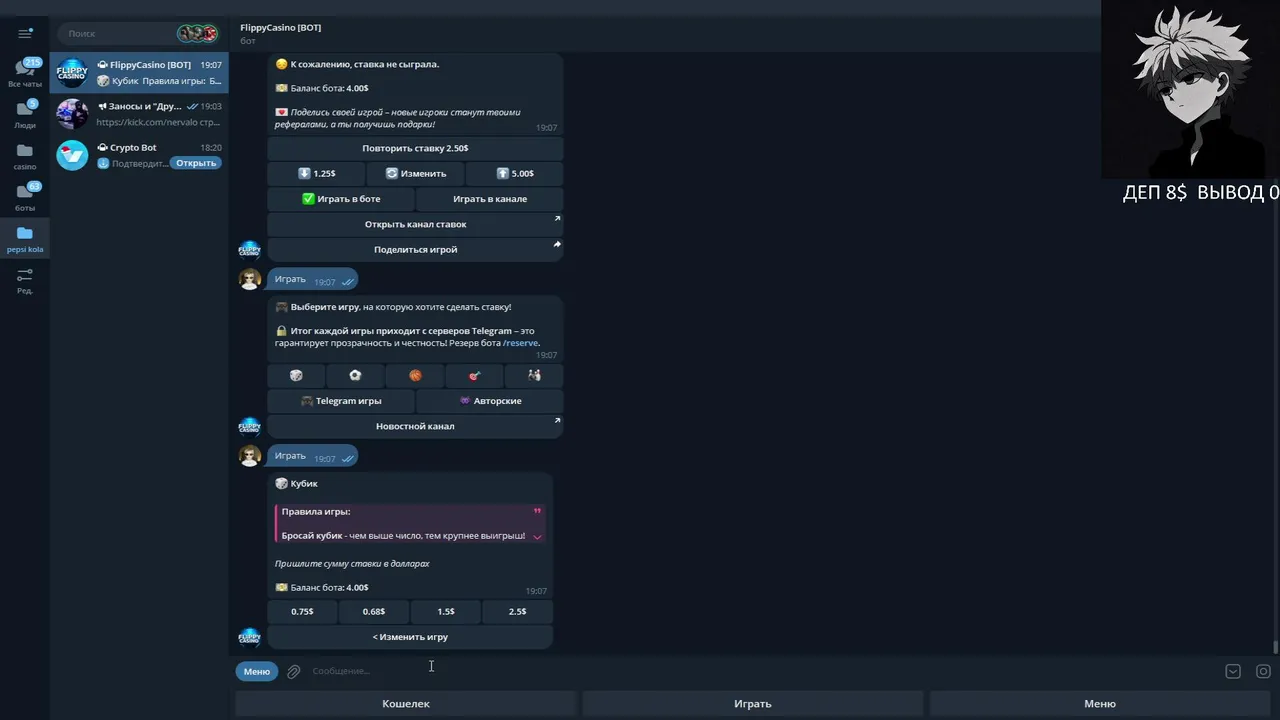The height and width of the screenshot is (720, 1280).
Task: Open the 'Заносы и Дру...' channel chat
Action: pyautogui.click(x=139, y=114)
